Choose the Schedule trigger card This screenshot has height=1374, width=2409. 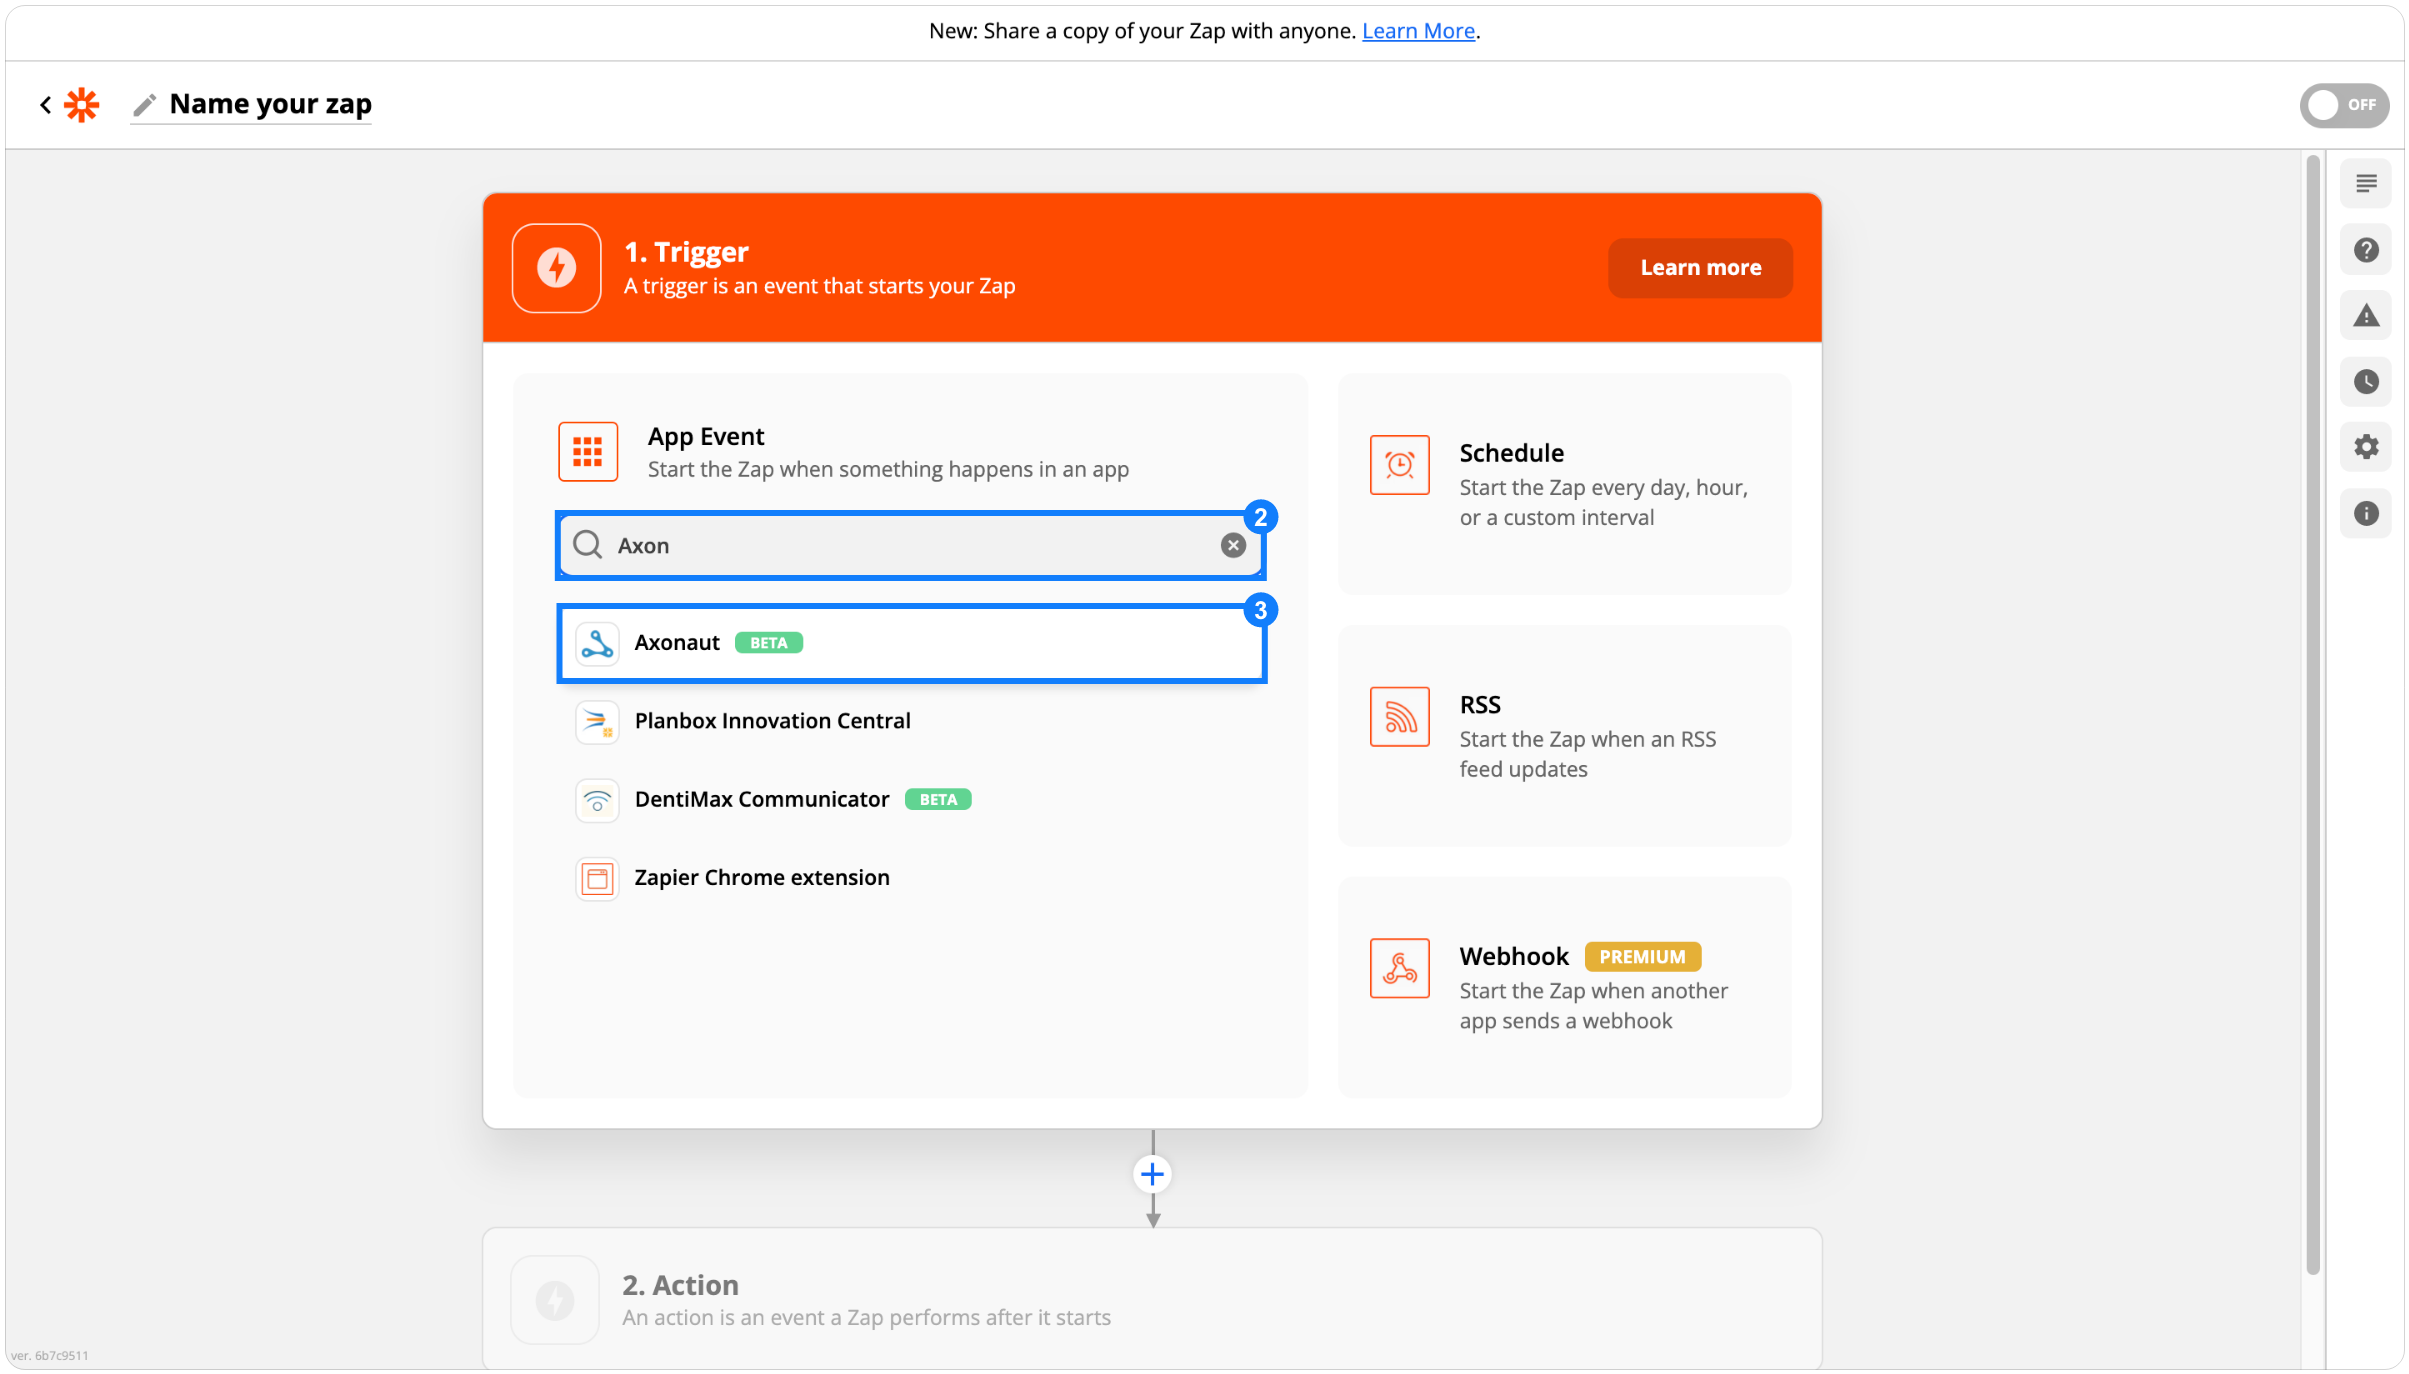[1564, 484]
